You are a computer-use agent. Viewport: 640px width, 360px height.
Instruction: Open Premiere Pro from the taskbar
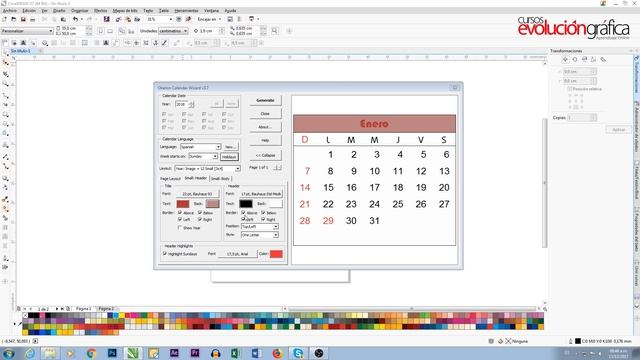point(195,353)
